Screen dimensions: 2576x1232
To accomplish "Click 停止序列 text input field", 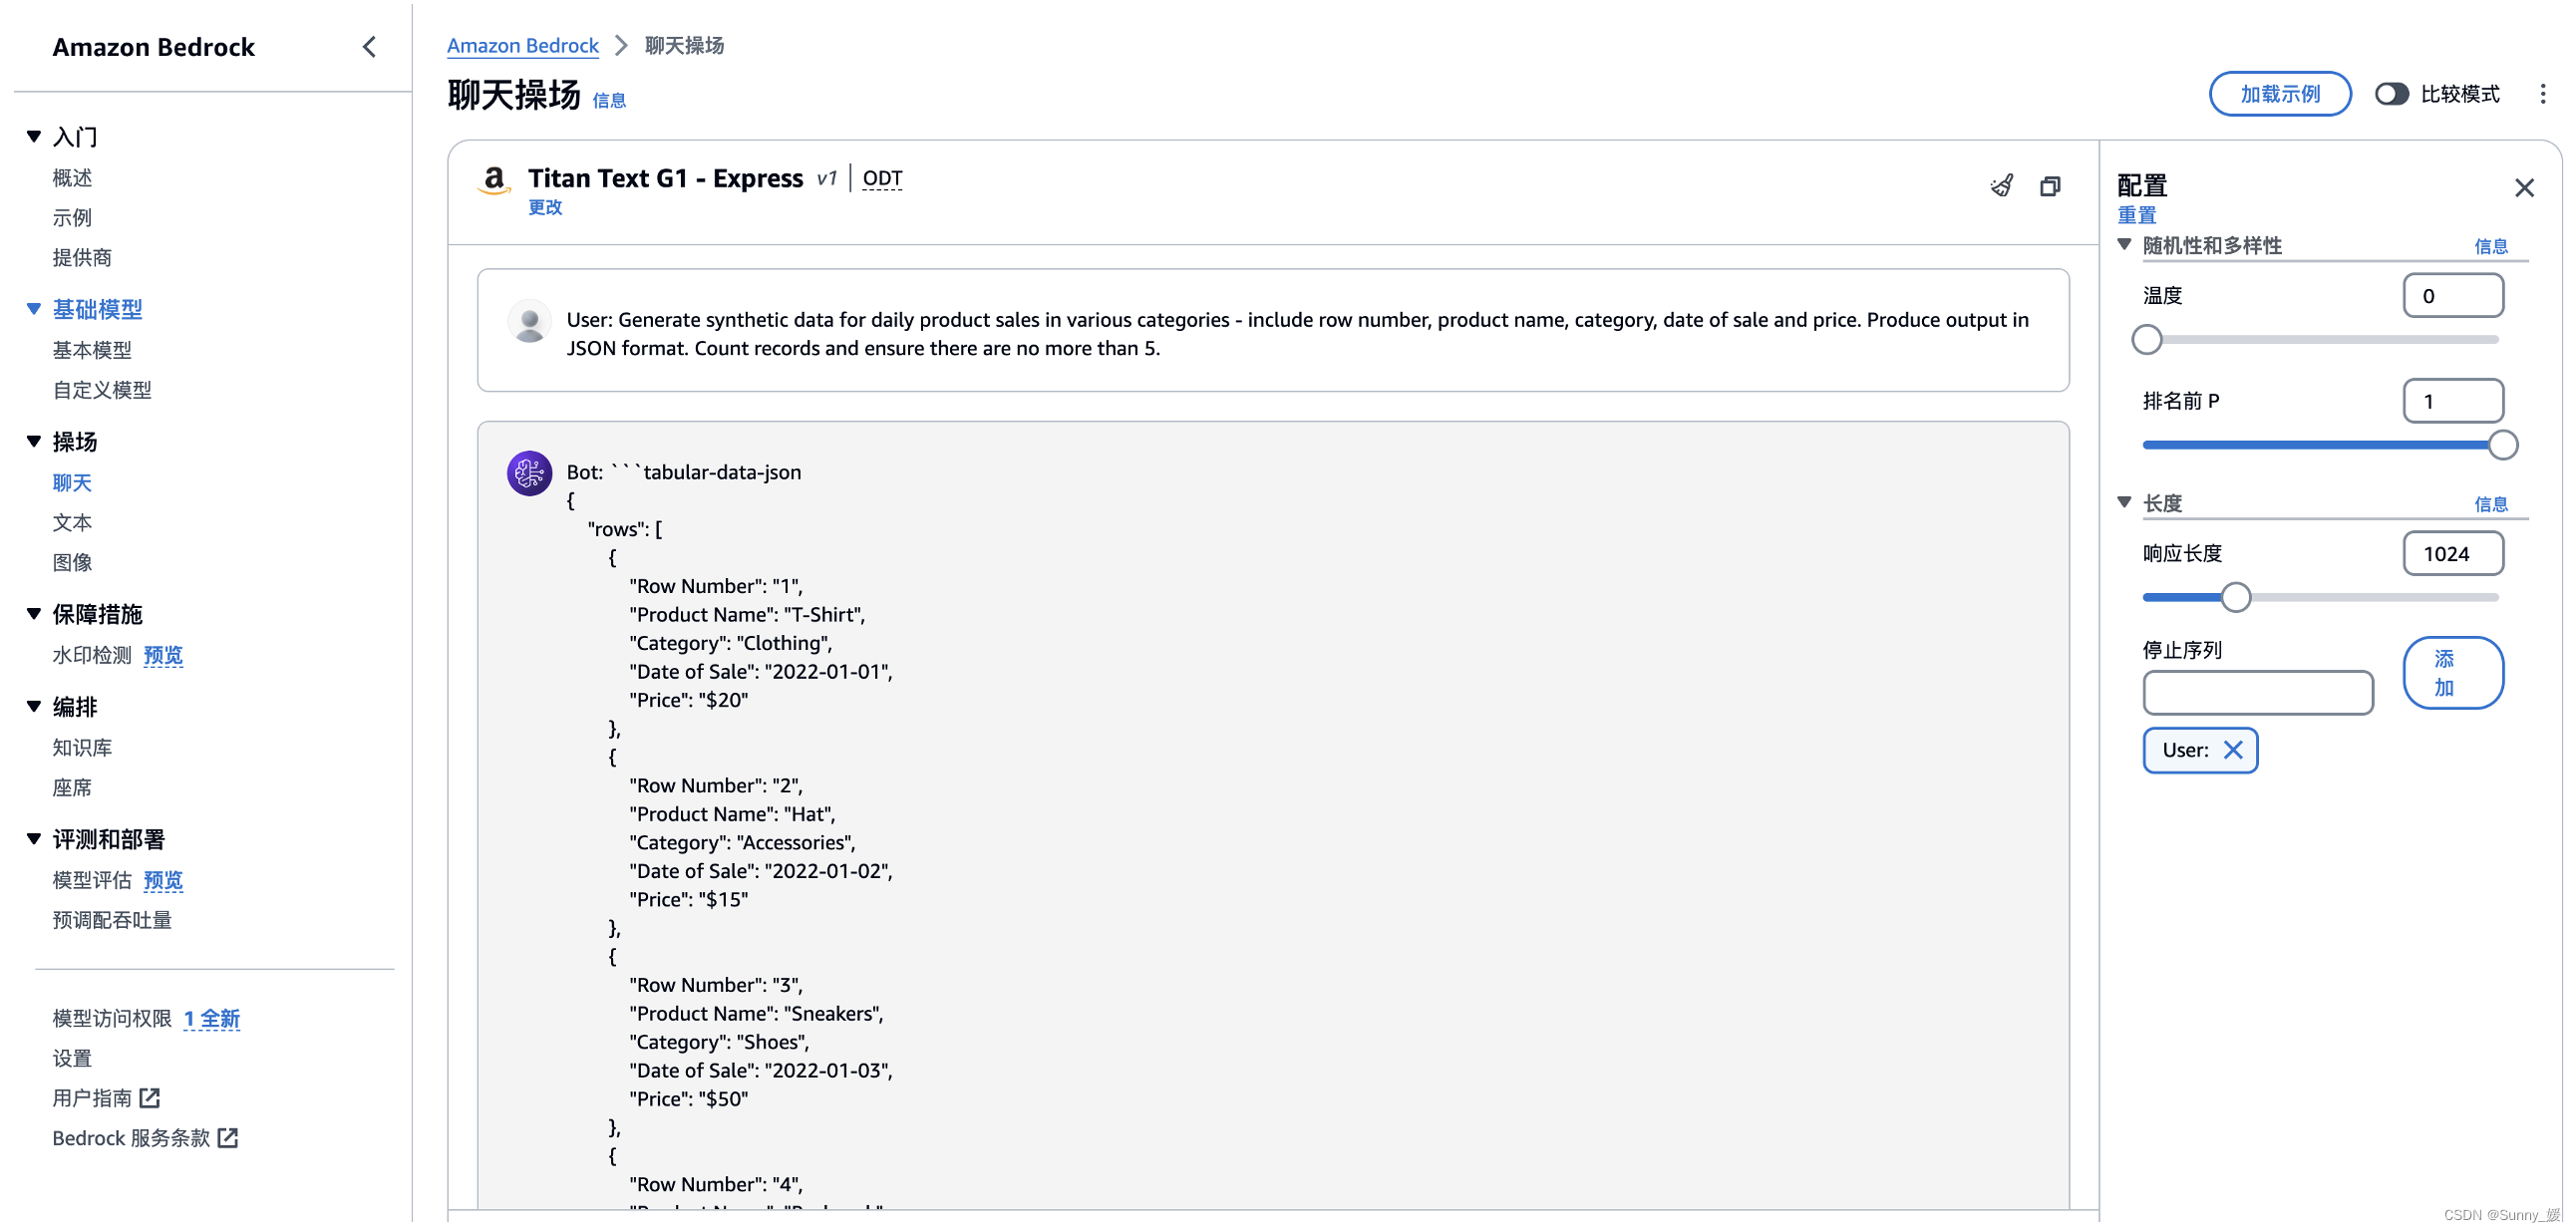I will click(x=2258, y=693).
